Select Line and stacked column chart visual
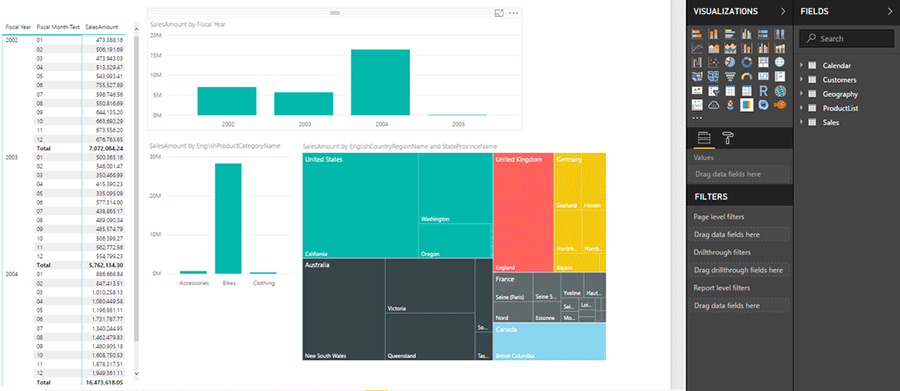The image size is (900, 391). click(x=746, y=48)
